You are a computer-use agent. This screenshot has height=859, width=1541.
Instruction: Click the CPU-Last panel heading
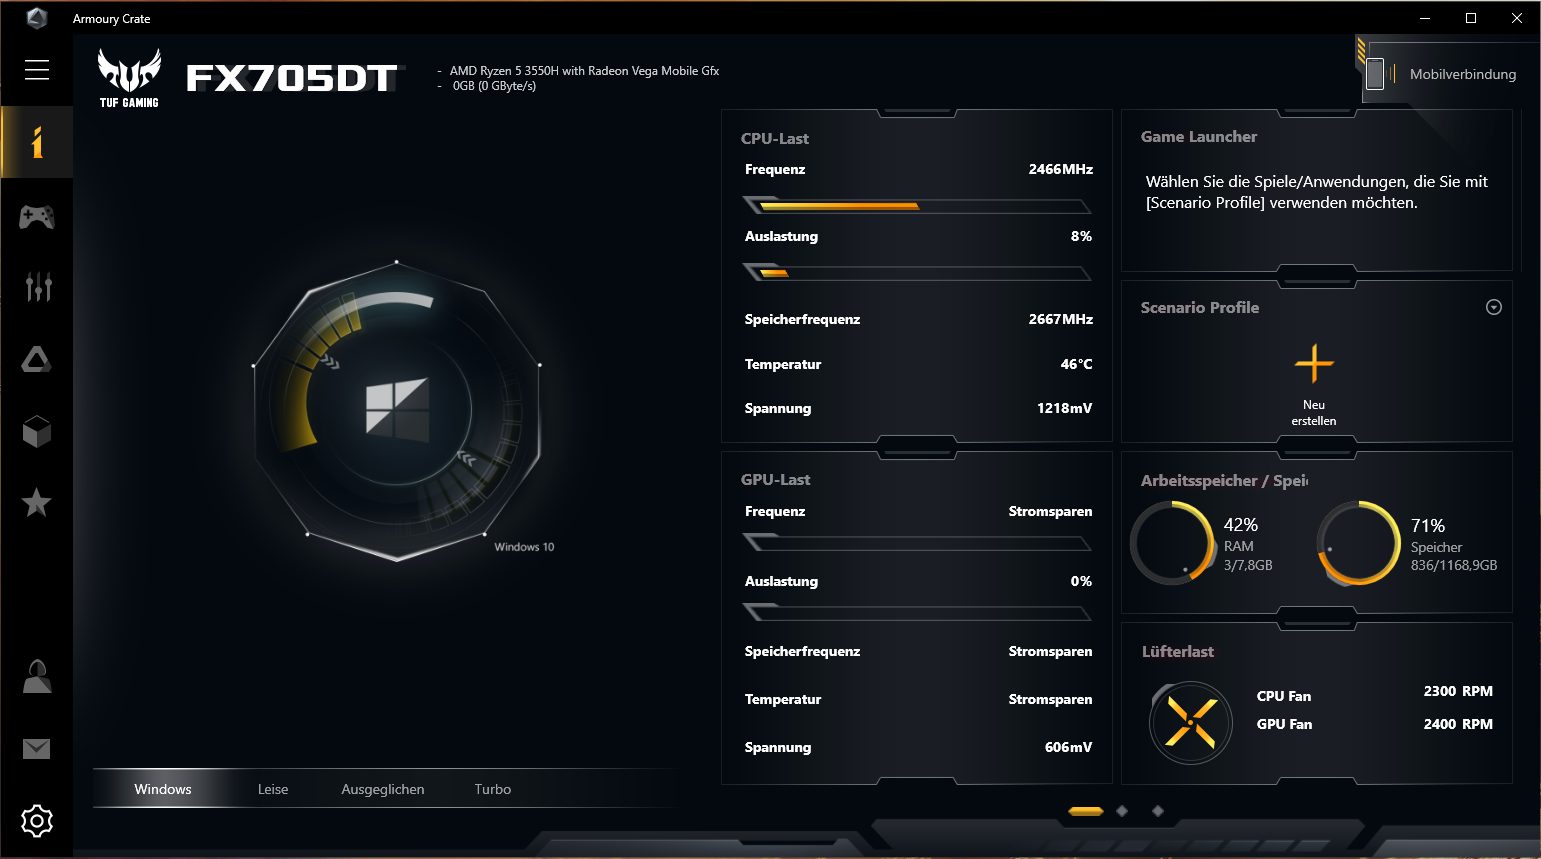click(x=775, y=139)
